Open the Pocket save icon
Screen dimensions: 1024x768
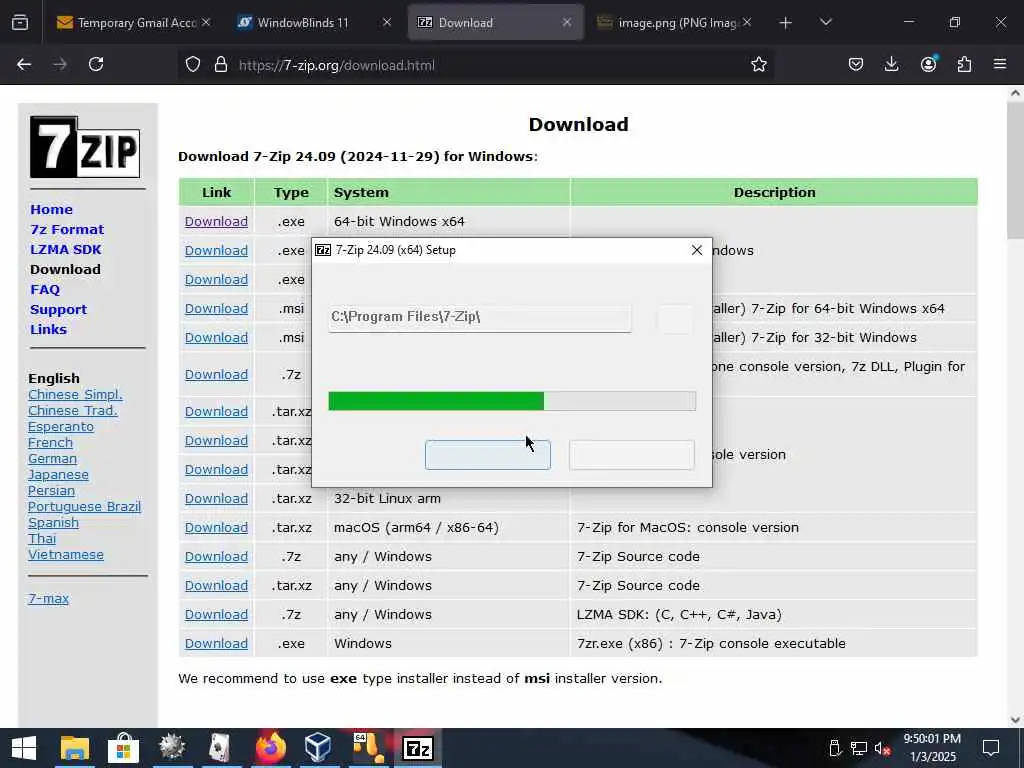click(856, 64)
